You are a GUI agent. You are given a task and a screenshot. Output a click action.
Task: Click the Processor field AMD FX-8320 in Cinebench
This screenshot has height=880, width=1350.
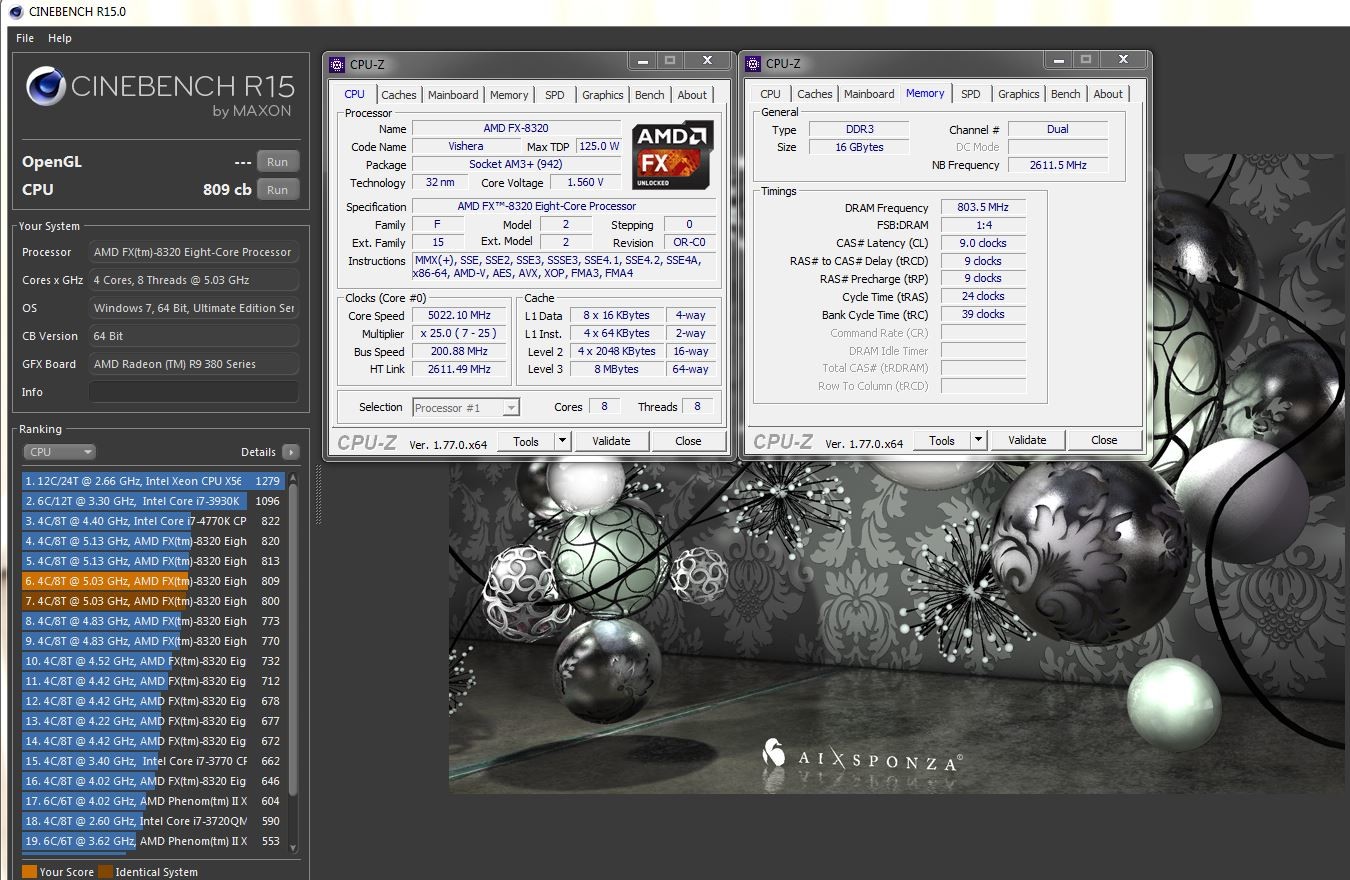tap(194, 252)
